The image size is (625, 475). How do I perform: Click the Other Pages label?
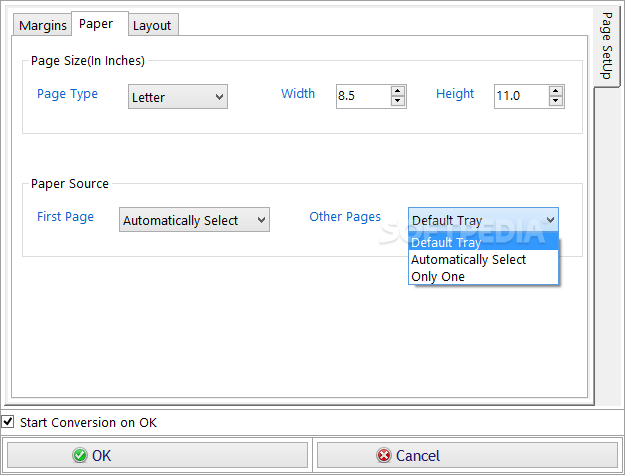(x=345, y=217)
